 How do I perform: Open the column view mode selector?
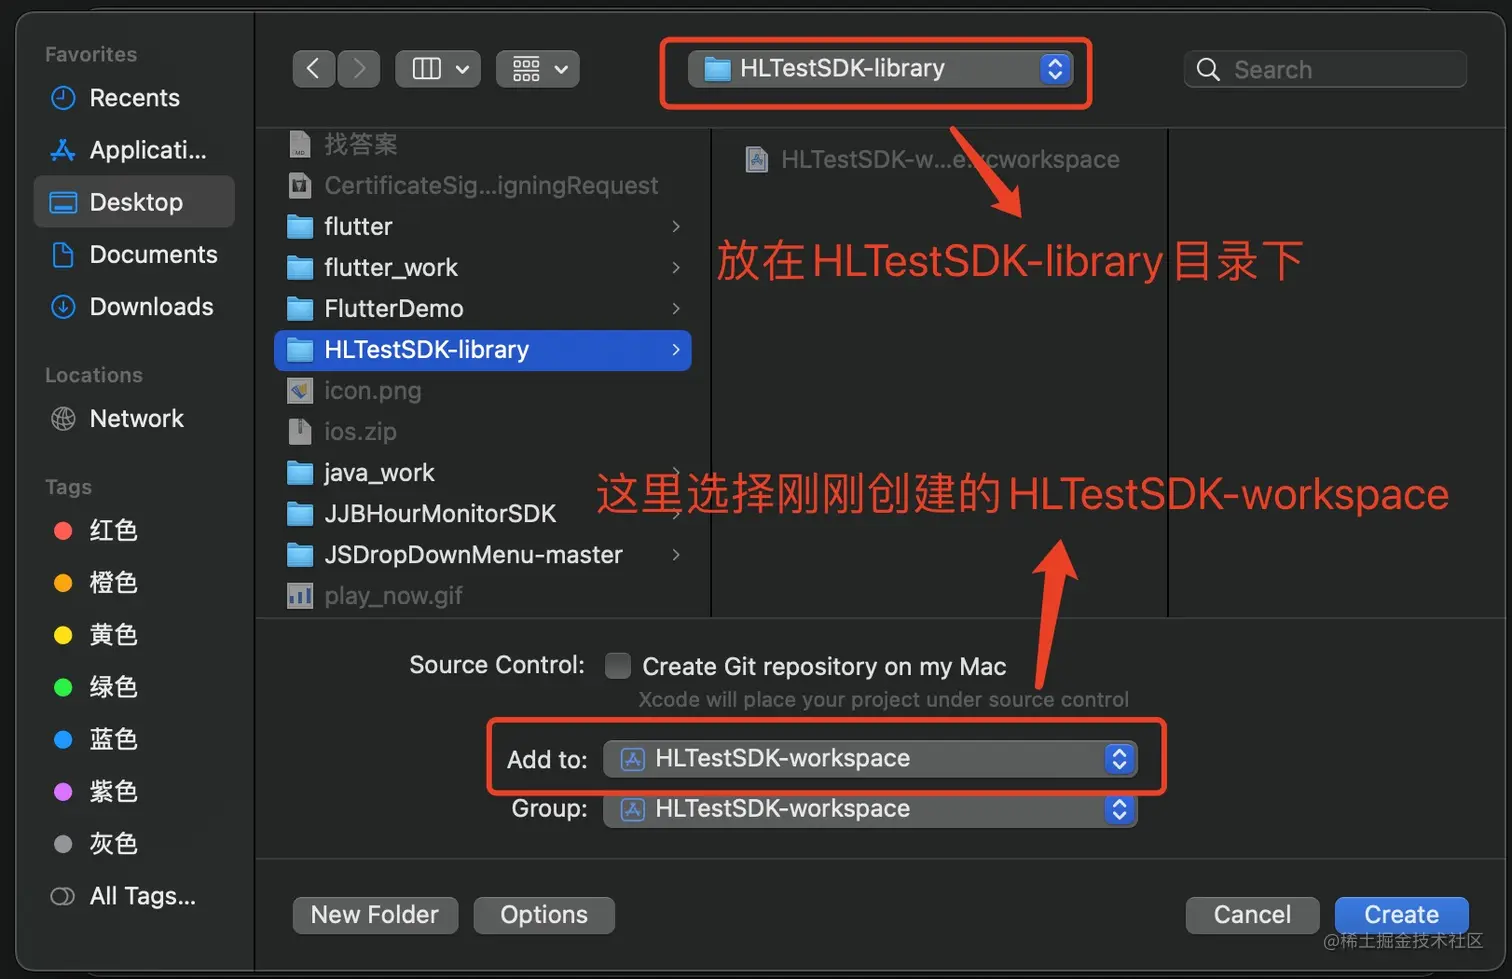[438, 69]
